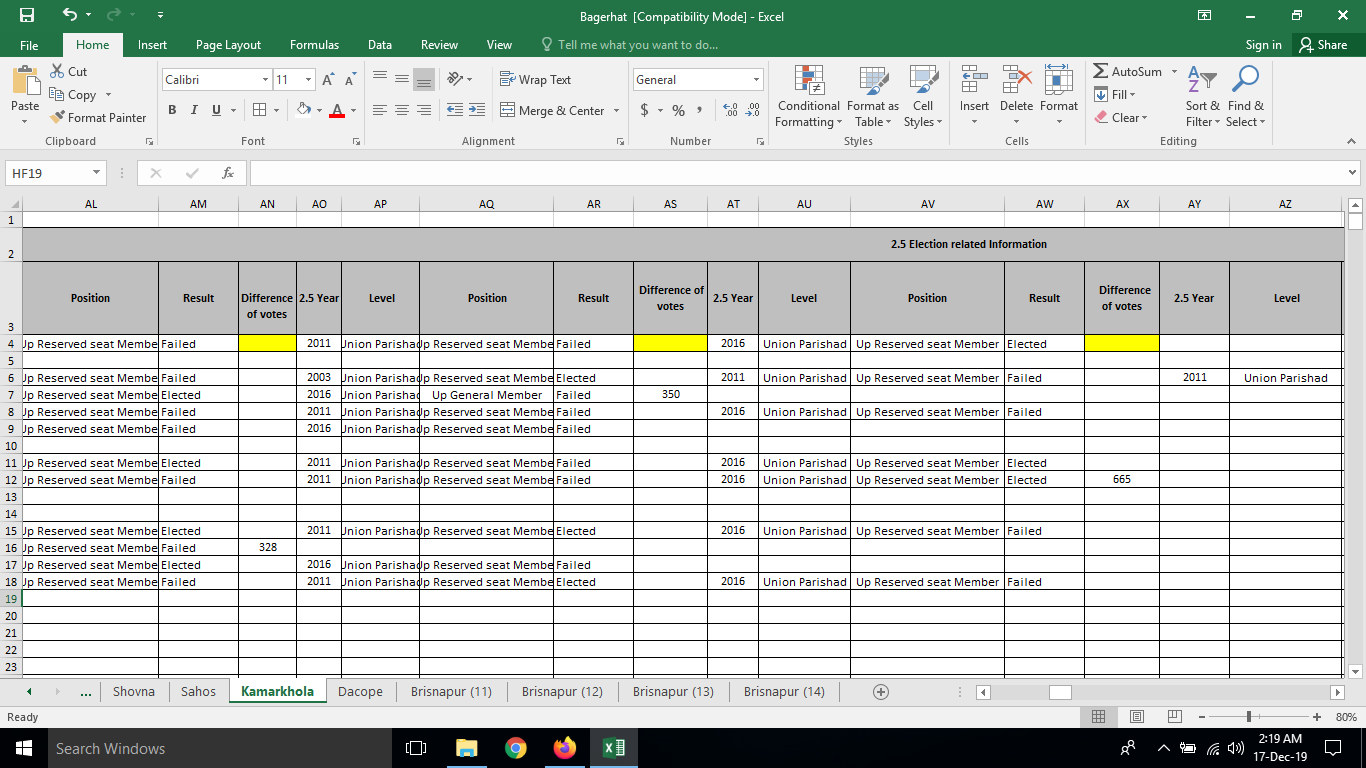
Task: Open the Find & Select tool
Action: (x=1245, y=98)
